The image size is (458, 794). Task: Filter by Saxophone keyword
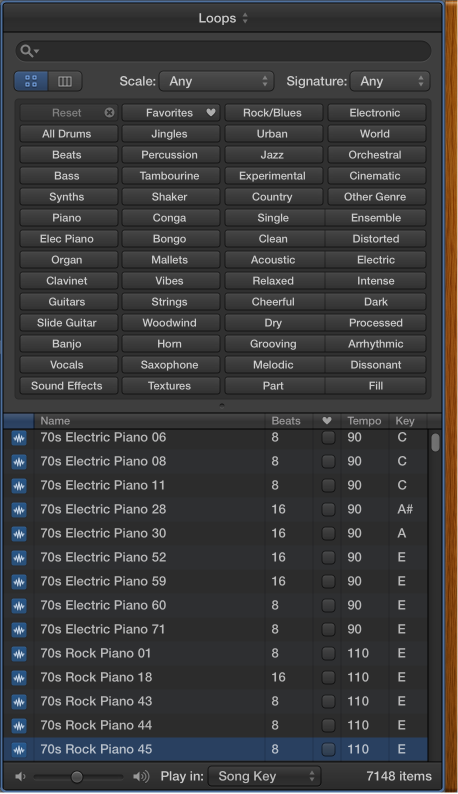tap(171, 365)
